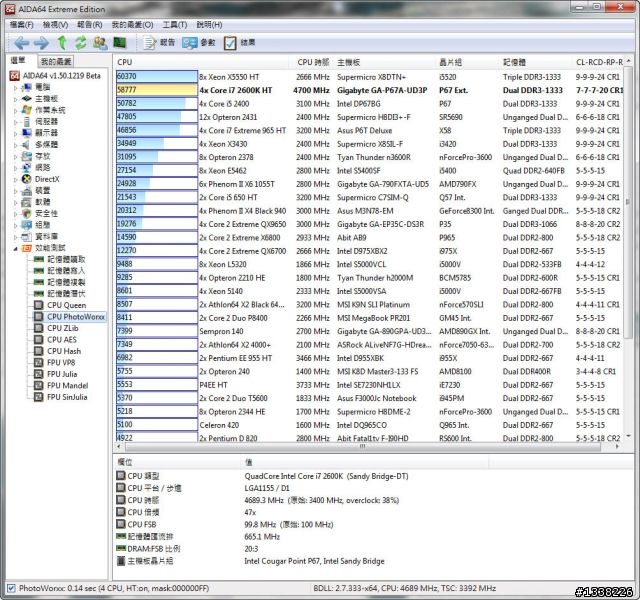Click the blue Back arrow toolbar icon
This screenshot has height=600, width=640.
coord(21,42)
